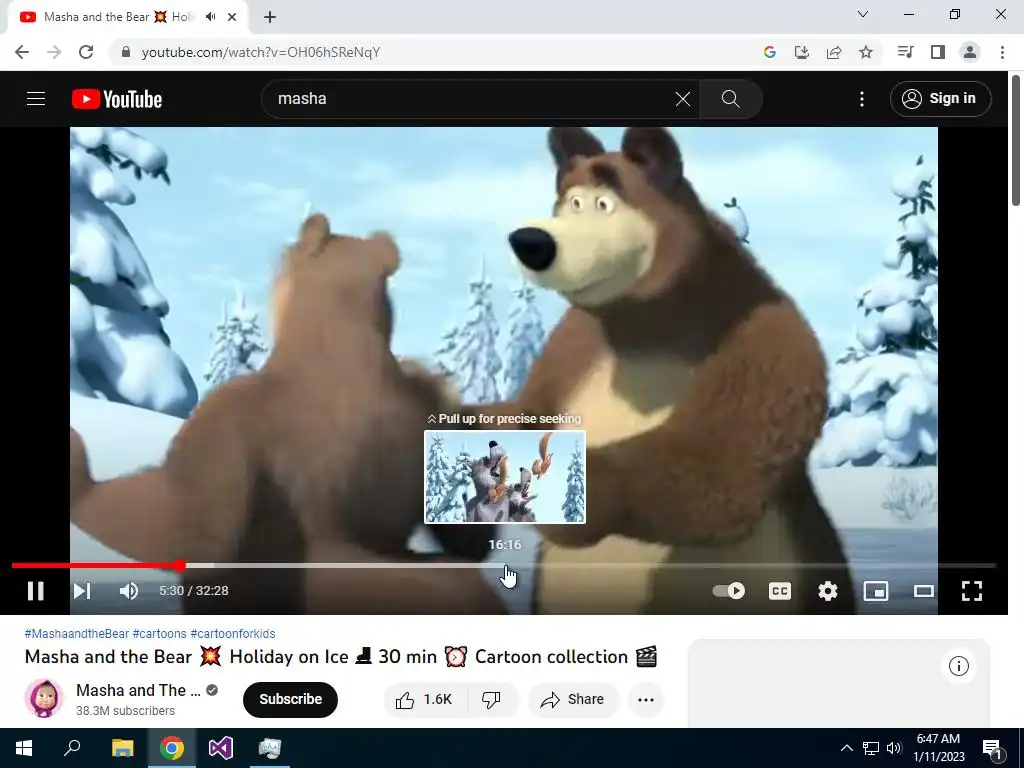Dislike this video
The height and width of the screenshot is (768, 1024).
click(491, 699)
